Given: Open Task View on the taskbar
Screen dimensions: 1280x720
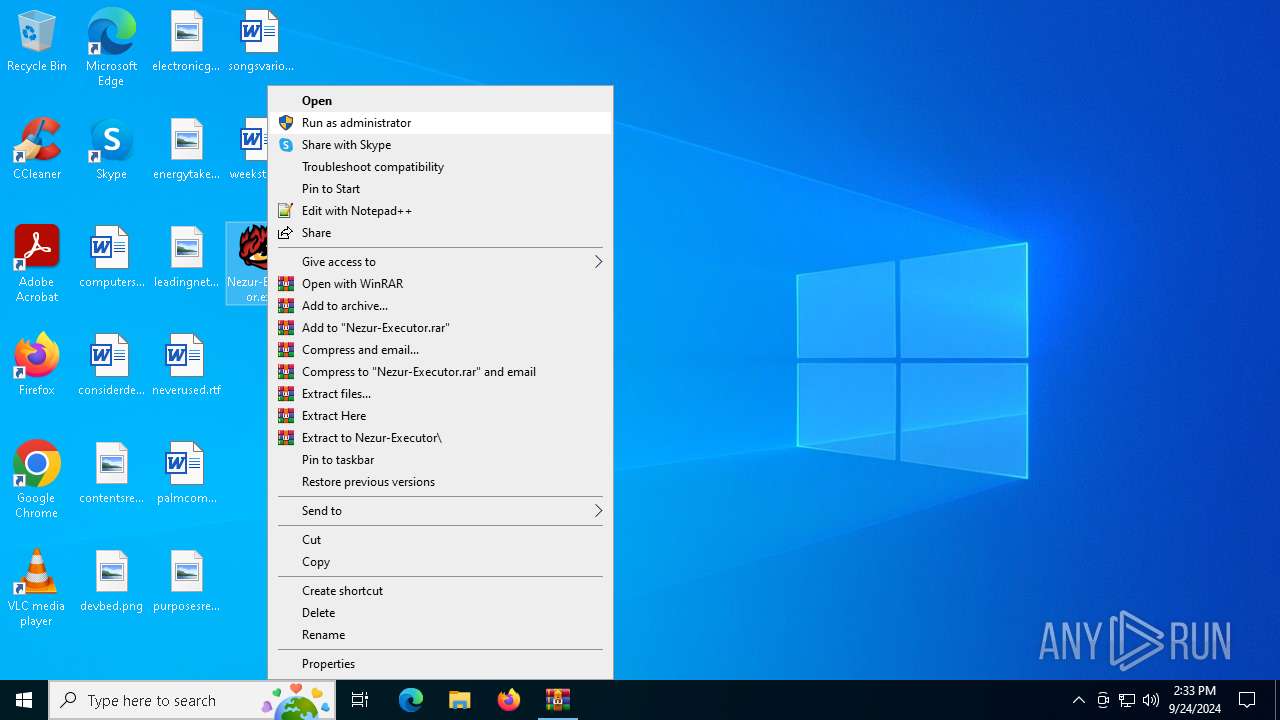Looking at the screenshot, I should tap(360, 700).
